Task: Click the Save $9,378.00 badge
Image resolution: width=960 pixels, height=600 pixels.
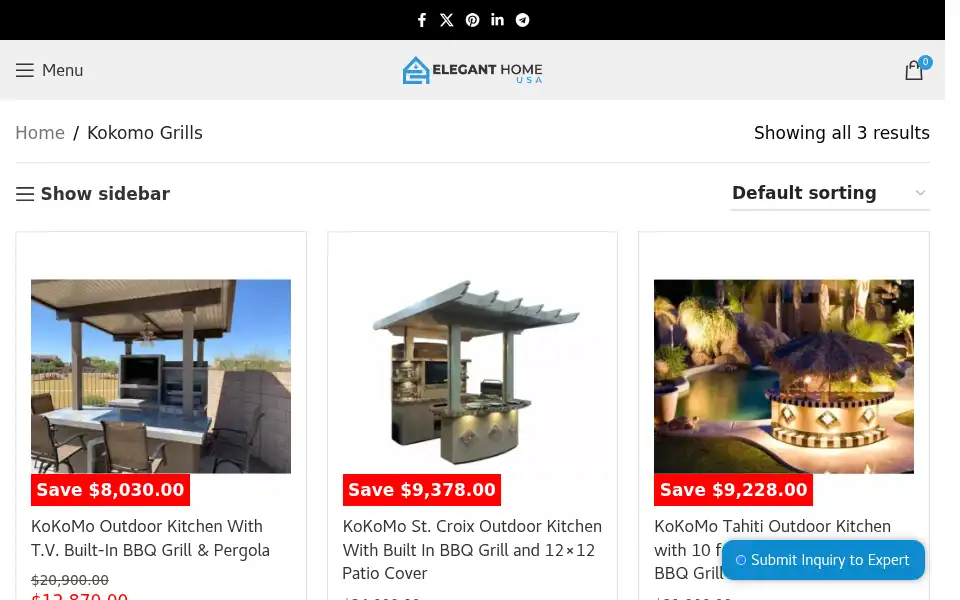Action: (422, 490)
